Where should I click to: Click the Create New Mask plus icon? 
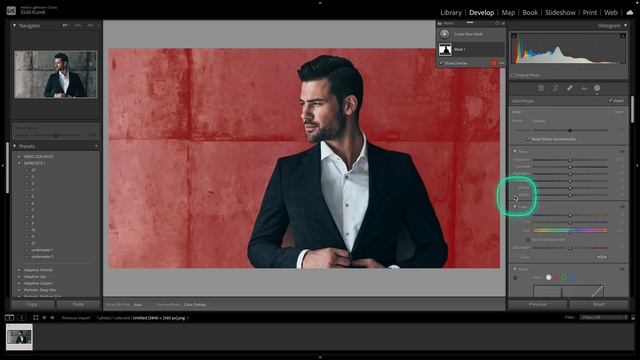(444, 34)
